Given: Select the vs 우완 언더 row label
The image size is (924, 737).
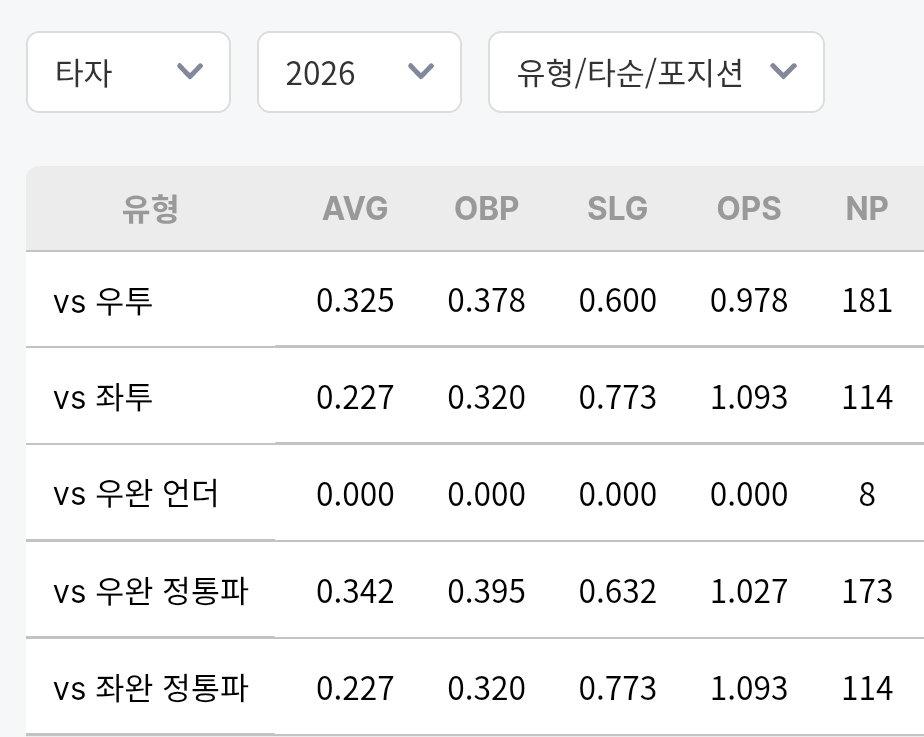Looking at the screenshot, I should pyautogui.click(x=136, y=494).
